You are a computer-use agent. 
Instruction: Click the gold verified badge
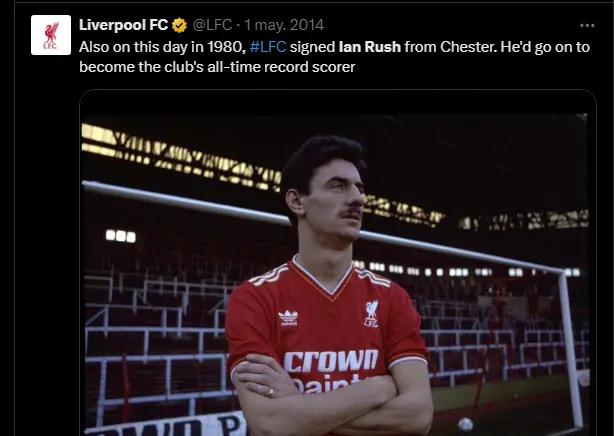coord(179,25)
